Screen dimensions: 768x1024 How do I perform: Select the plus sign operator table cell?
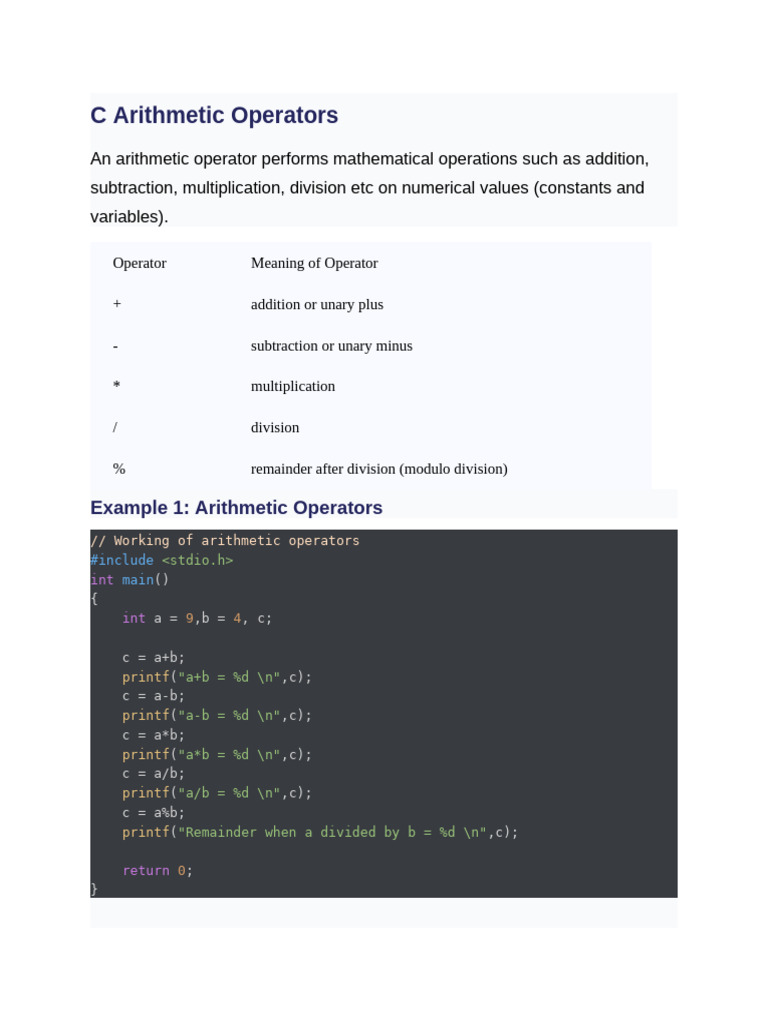point(117,304)
